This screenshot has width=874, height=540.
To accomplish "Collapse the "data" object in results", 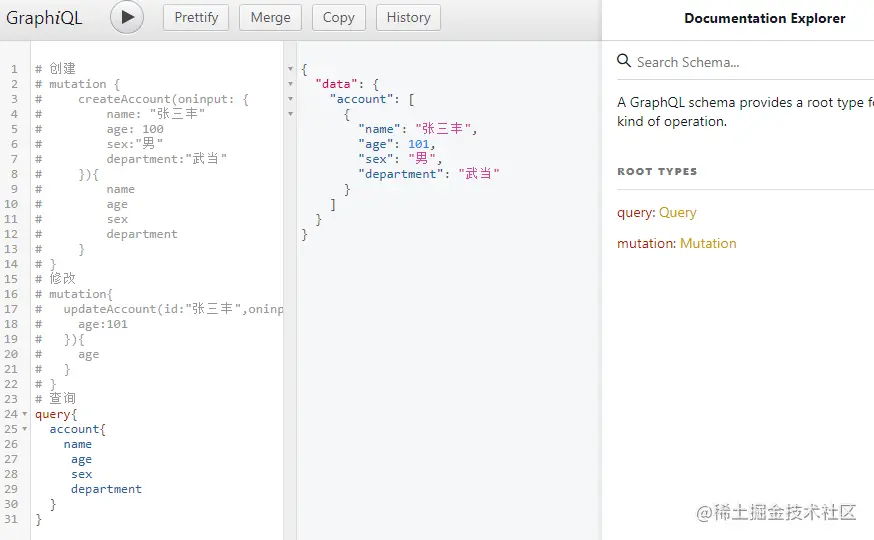I will [x=290, y=84].
